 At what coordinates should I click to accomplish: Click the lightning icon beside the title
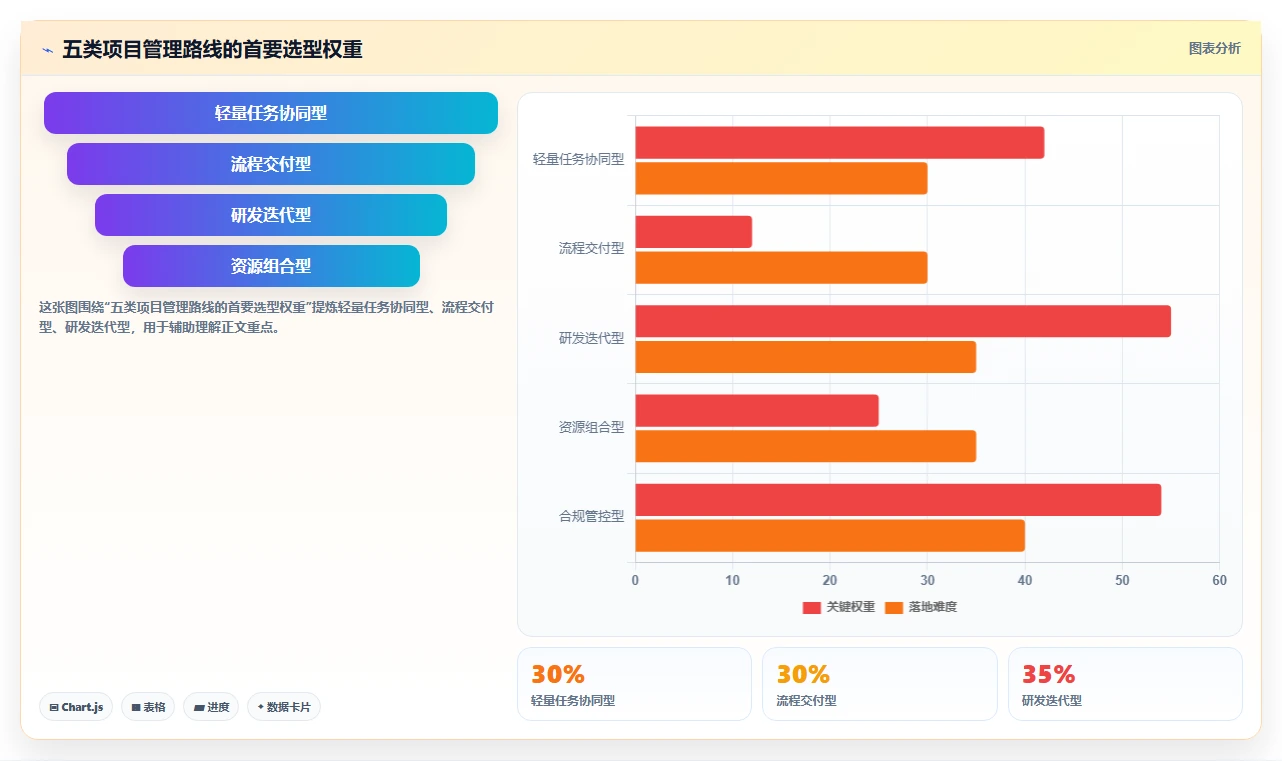[x=47, y=50]
